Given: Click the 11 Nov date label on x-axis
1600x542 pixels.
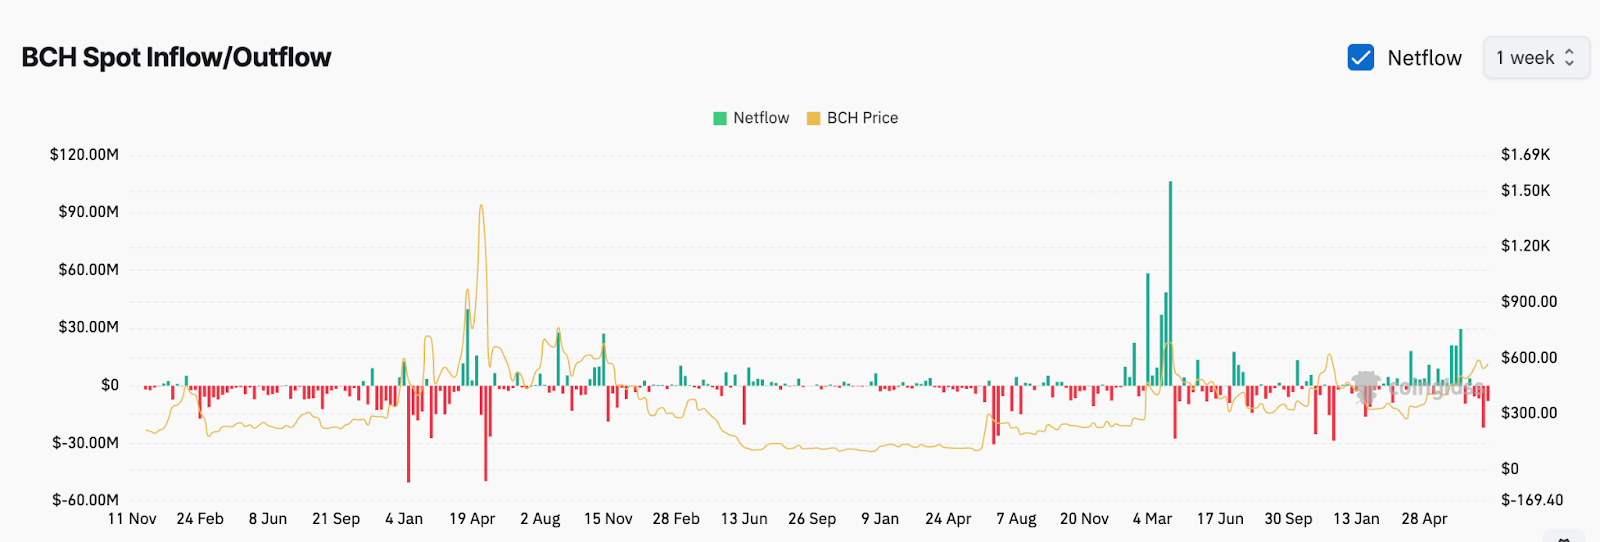Looking at the screenshot, I should tap(132, 519).
